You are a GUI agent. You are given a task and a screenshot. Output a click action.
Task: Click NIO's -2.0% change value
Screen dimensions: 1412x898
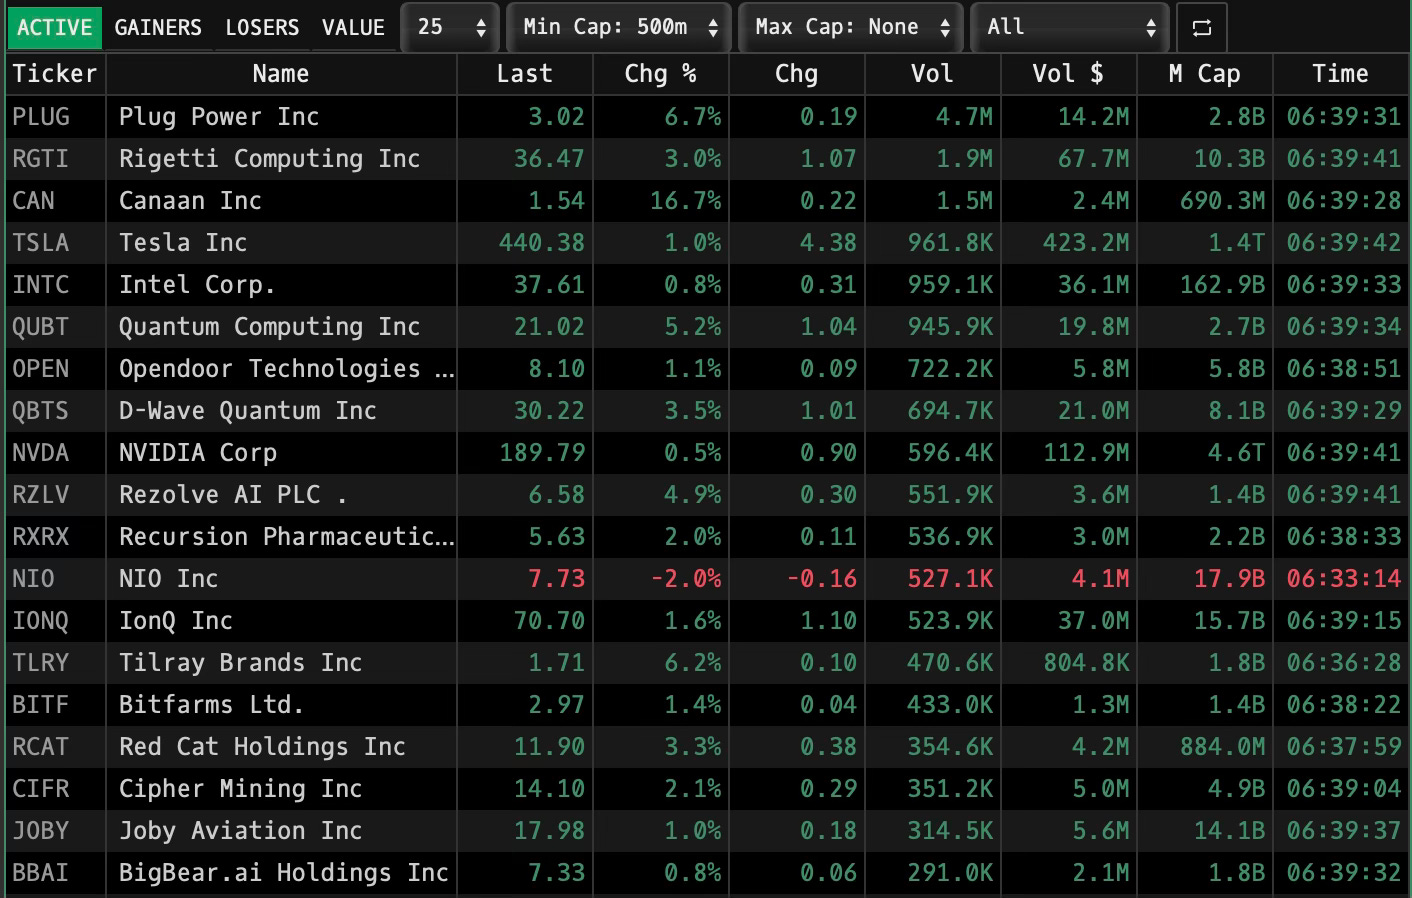(686, 579)
